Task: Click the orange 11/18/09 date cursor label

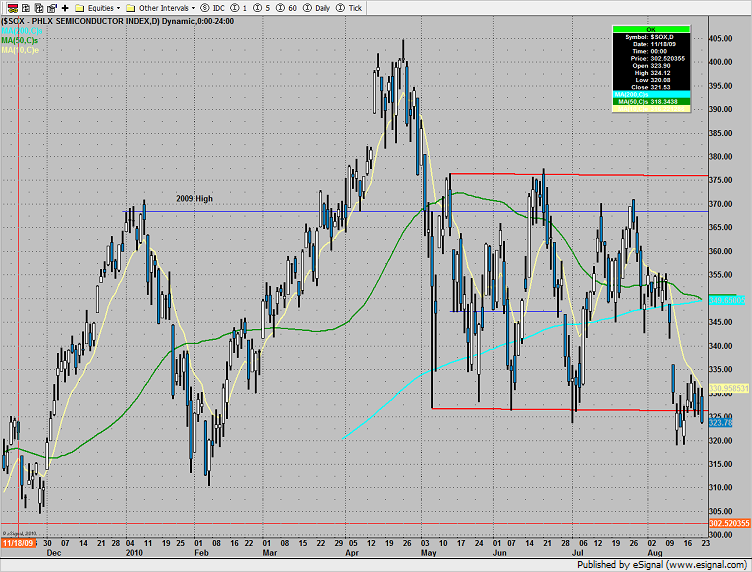Action: pos(18,543)
